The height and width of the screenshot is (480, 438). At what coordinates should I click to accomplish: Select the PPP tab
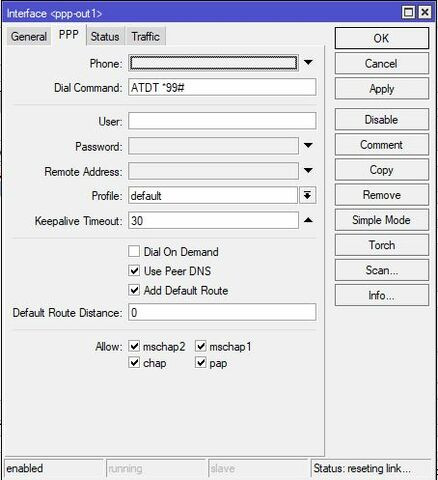tap(69, 34)
